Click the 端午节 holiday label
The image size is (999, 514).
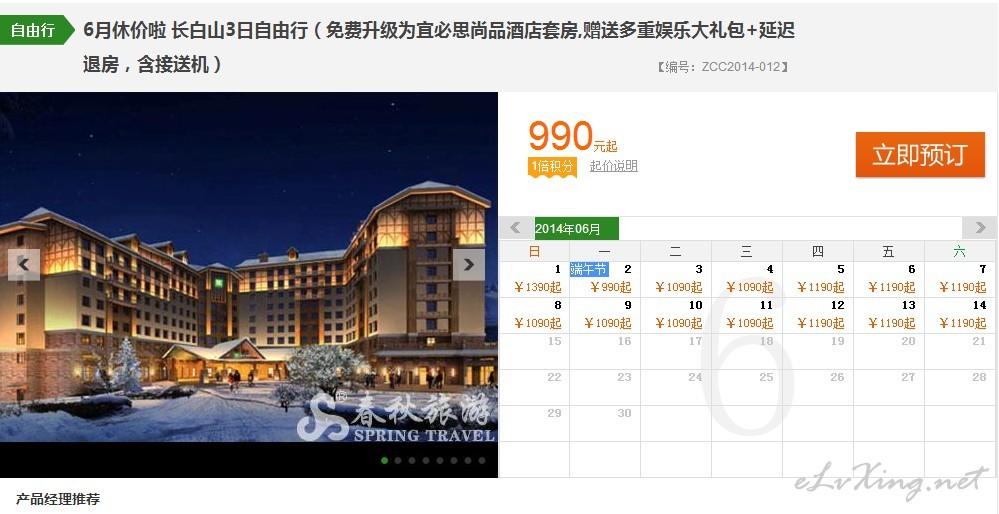[589, 269]
